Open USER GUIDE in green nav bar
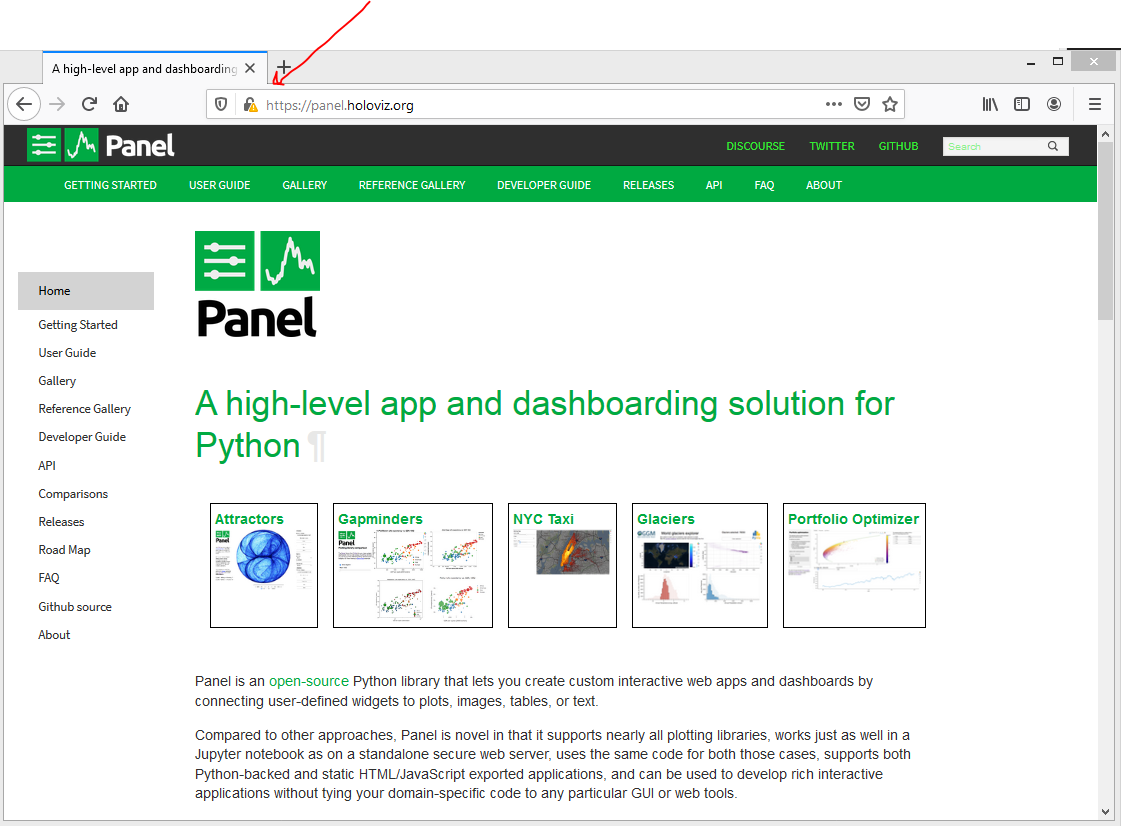The height and width of the screenshot is (826, 1121). coord(219,185)
